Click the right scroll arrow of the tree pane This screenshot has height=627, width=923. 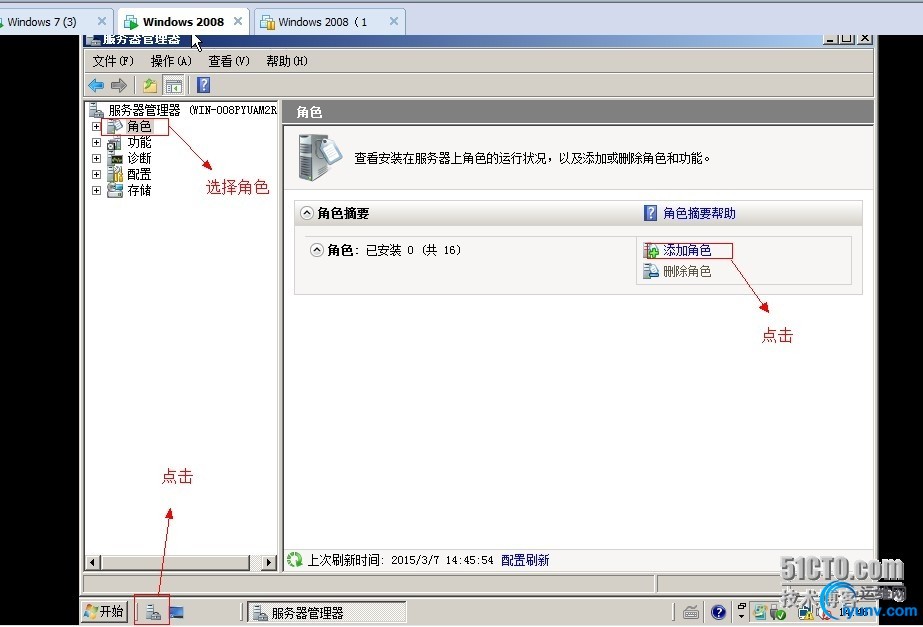[x=269, y=562]
